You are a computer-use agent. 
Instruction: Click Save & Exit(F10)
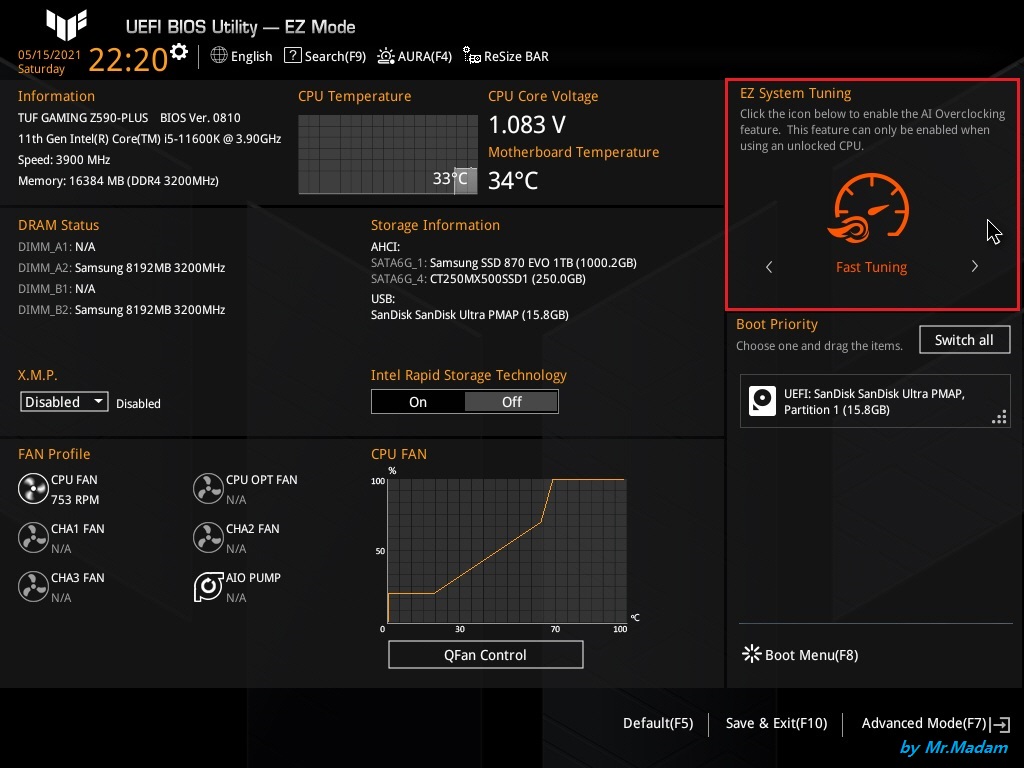[776, 724]
